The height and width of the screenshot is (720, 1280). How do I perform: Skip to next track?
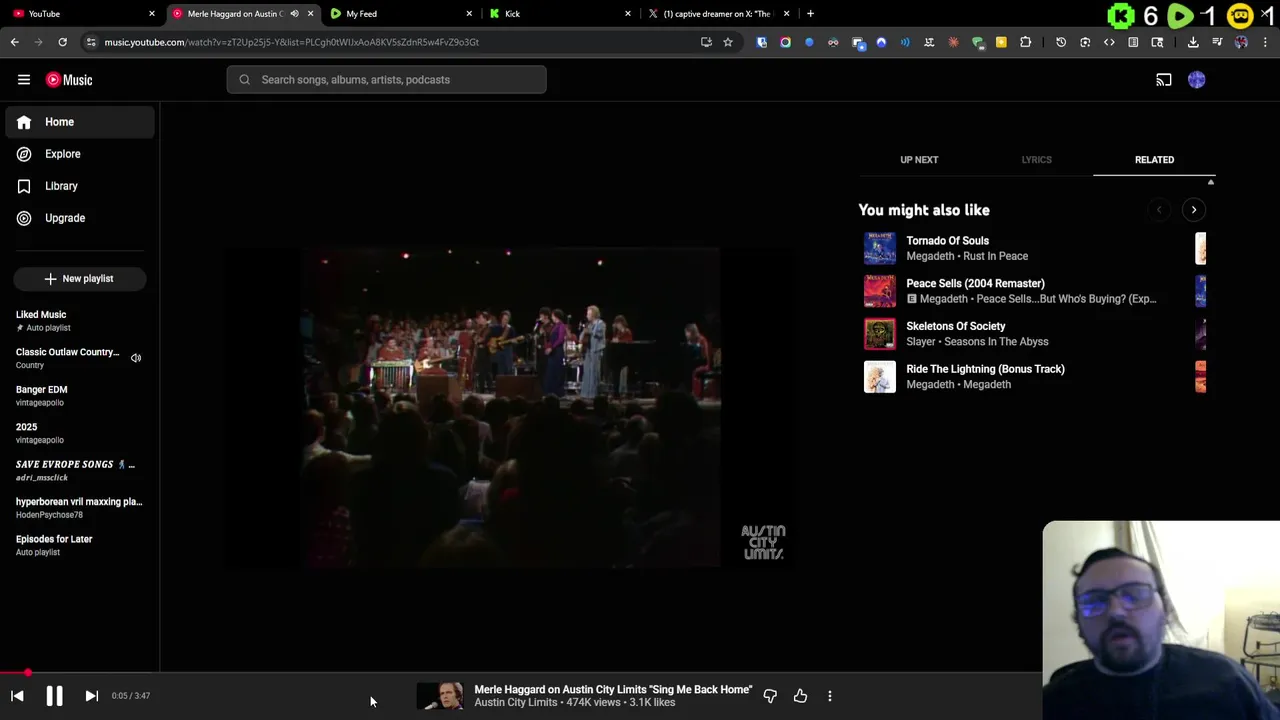(x=91, y=696)
